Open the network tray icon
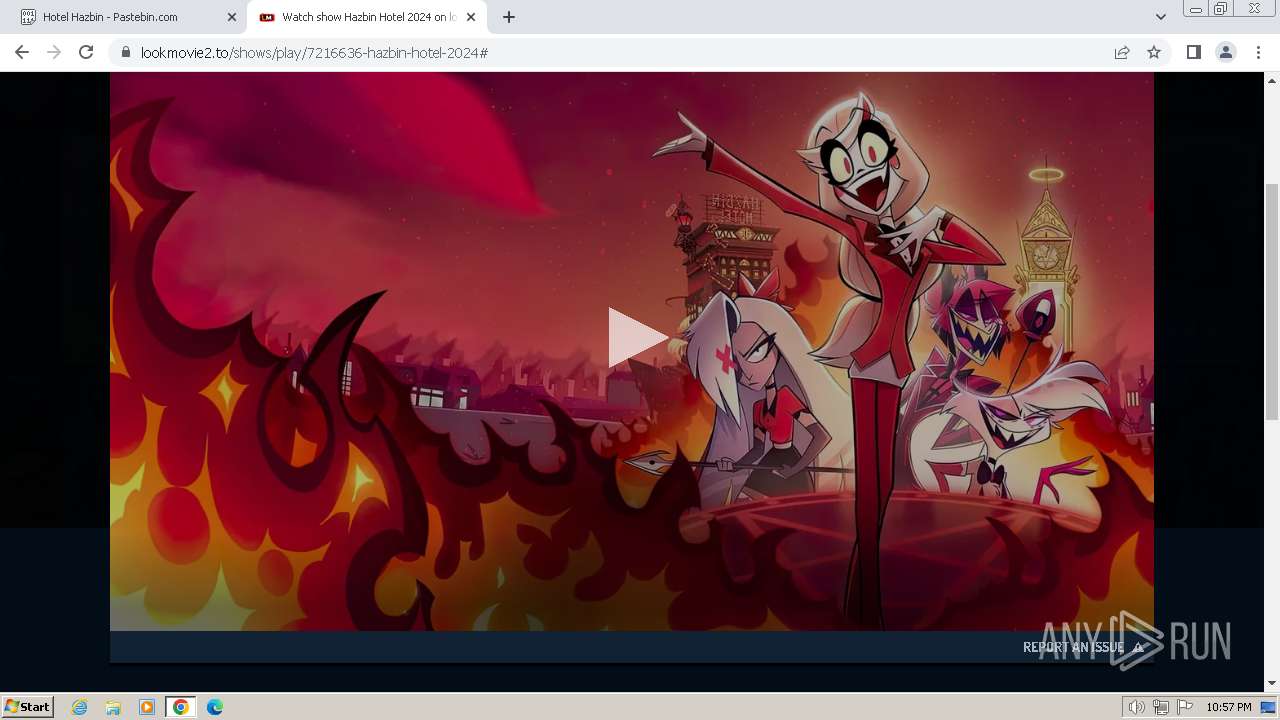The width and height of the screenshot is (1280, 720). (1161, 707)
